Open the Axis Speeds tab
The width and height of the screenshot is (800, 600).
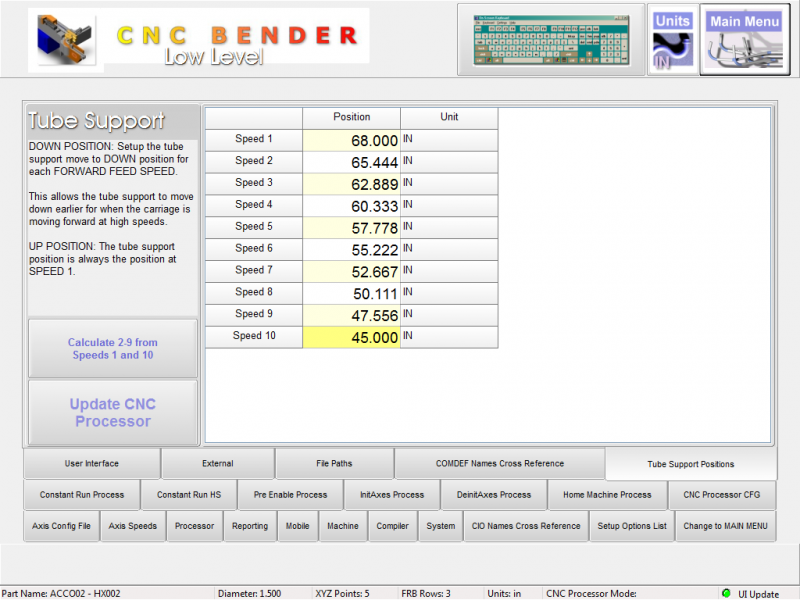coord(132,525)
